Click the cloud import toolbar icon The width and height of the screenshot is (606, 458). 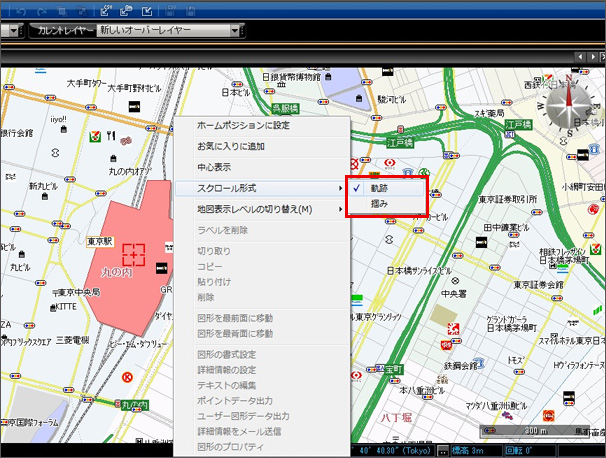(126, 10)
